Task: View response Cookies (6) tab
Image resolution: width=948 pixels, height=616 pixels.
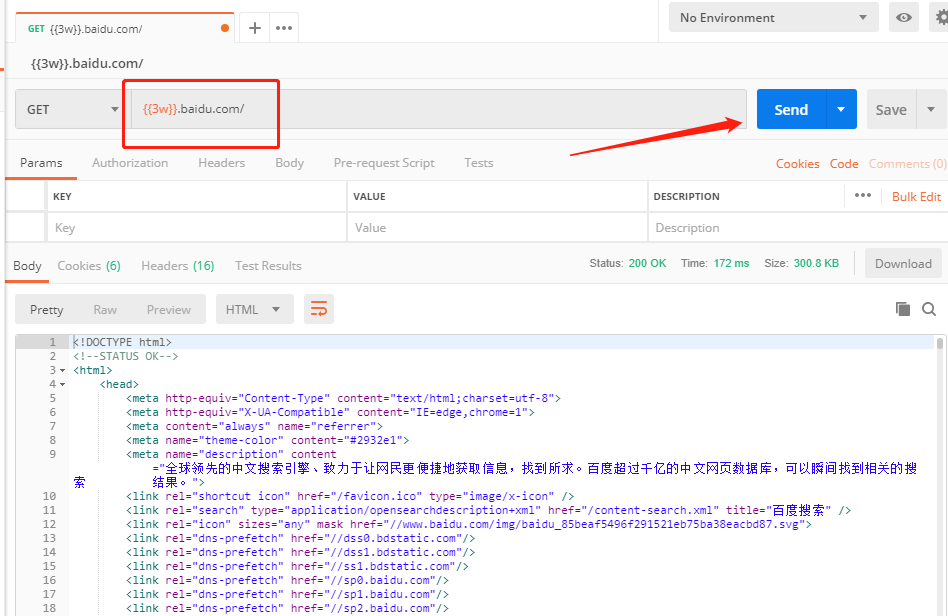Action: pyautogui.click(x=89, y=266)
